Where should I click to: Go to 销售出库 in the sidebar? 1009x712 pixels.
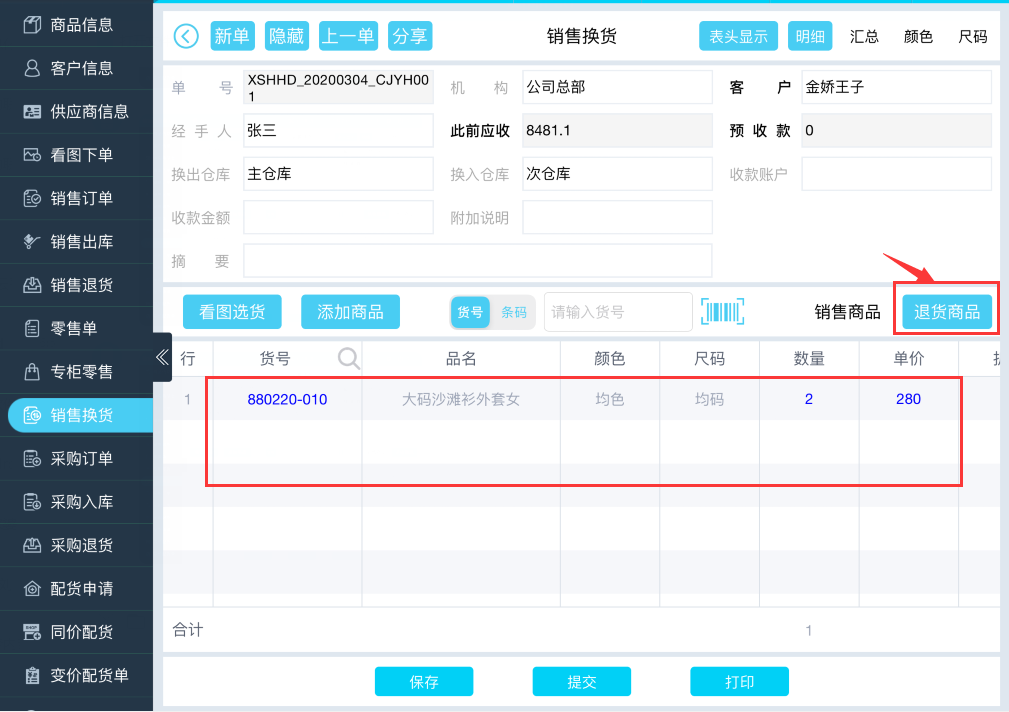(80, 242)
